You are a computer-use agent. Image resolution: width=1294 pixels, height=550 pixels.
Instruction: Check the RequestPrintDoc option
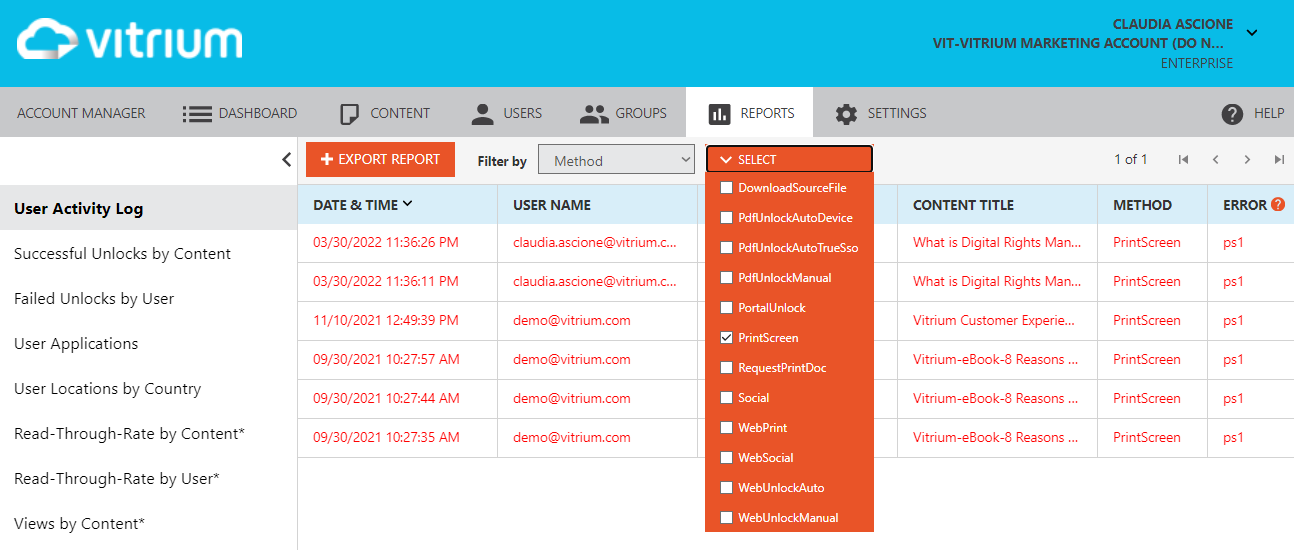pyautogui.click(x=727, y=368)
